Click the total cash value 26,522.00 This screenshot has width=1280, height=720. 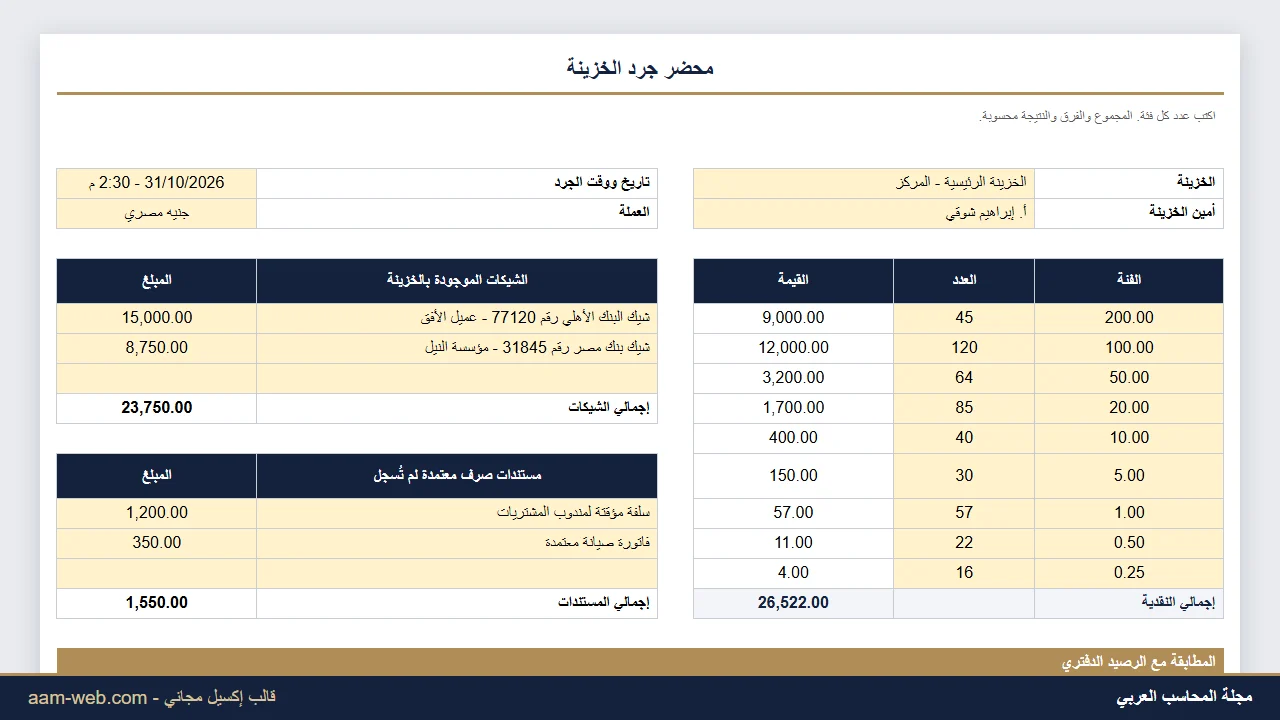coord(794,603)
